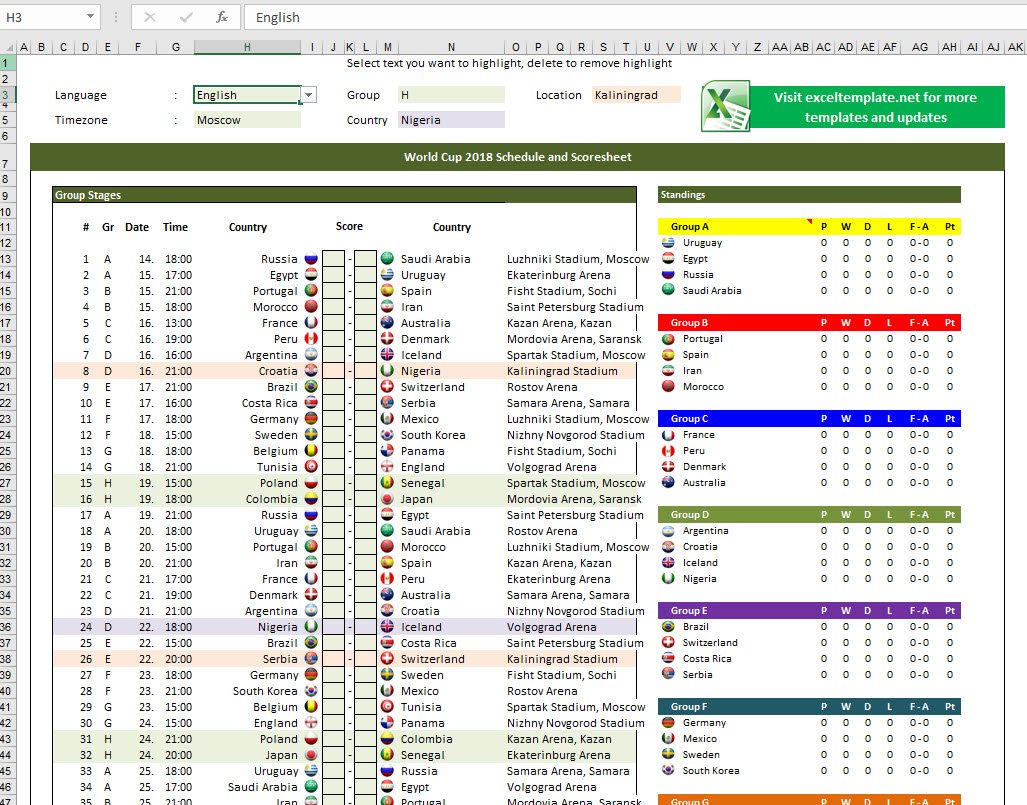Select the Timezone cell showing Moscow
Image resolution: width=1027 pixels, height=805 pixels.
(x=247, y=120)
